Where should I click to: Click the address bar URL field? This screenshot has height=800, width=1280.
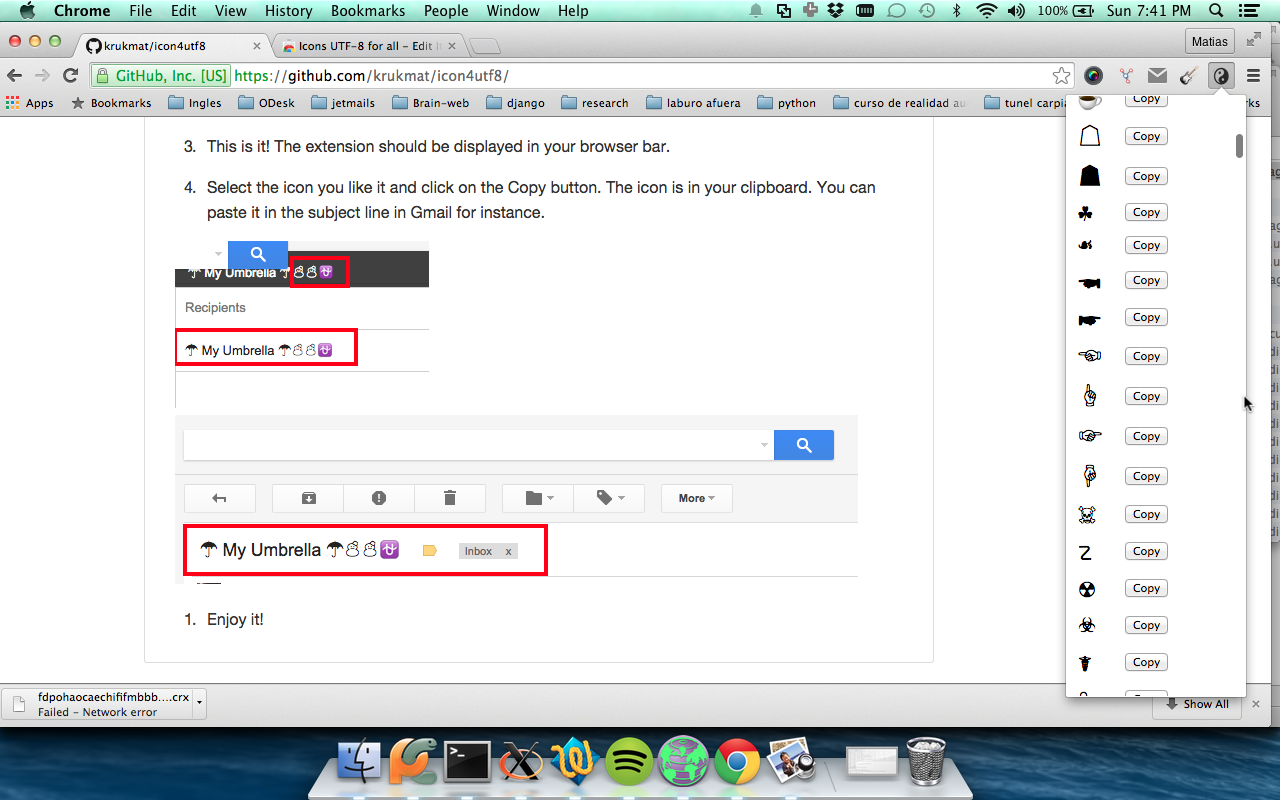(x=580, y=76)
